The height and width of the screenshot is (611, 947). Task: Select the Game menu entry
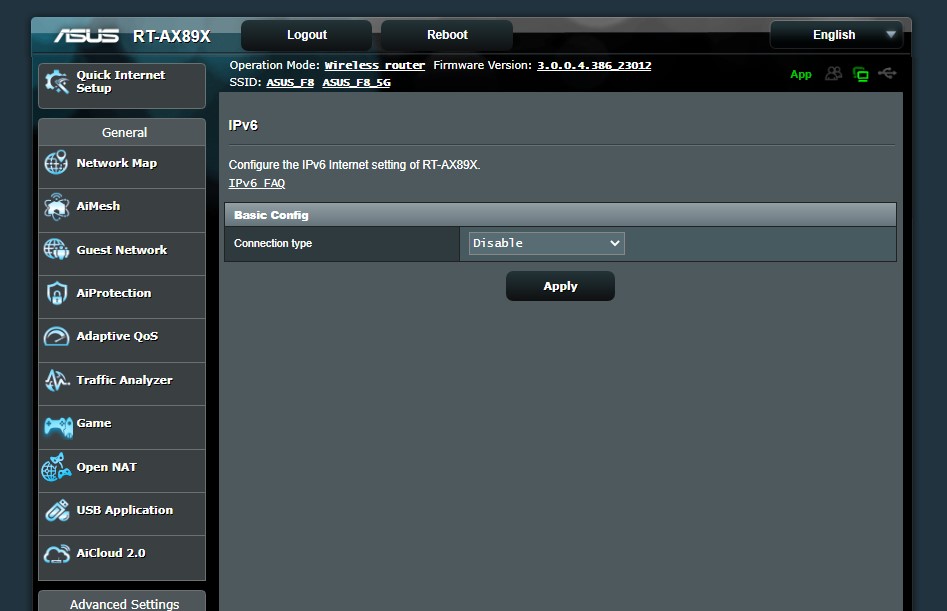click(122, 427)
